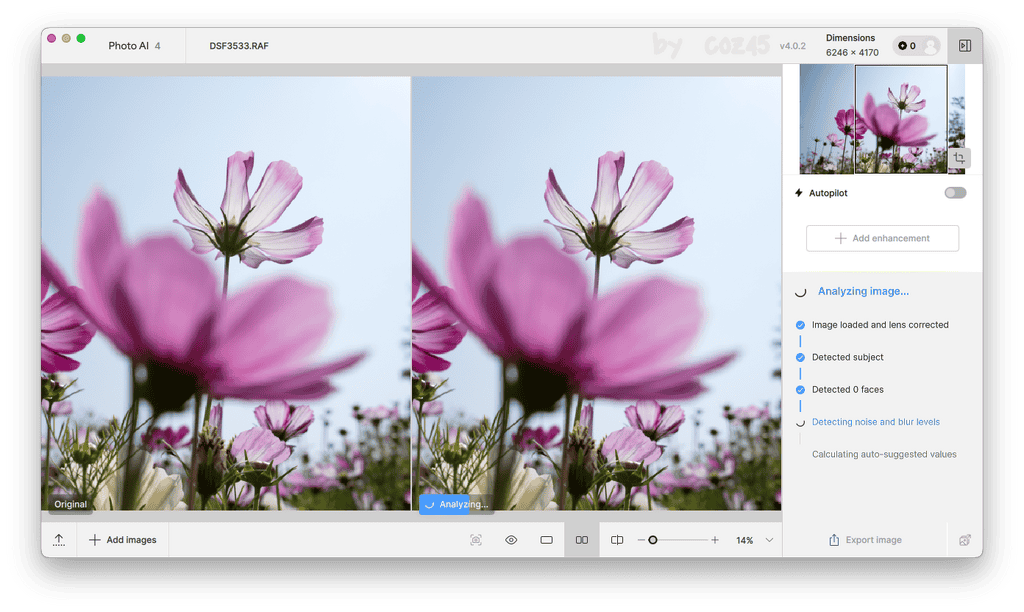Viewport: 1024px width, 612px height.
Task: Click the plus zoom in button
Action: coord(715,540)
